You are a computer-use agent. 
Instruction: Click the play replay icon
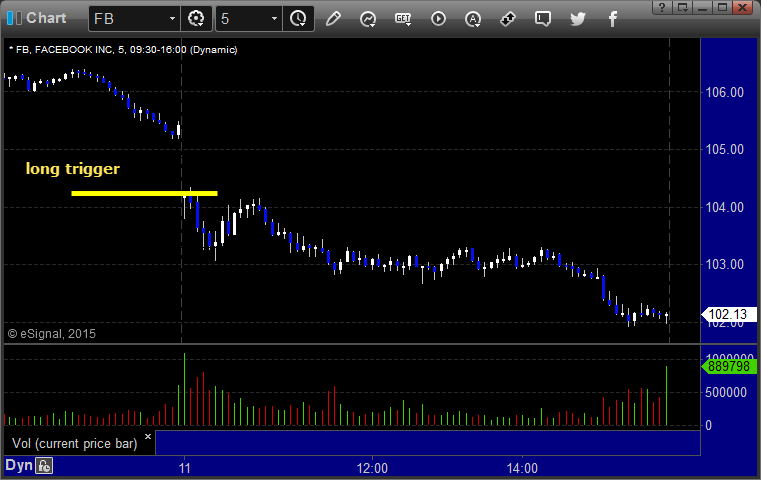tap(438, 19)
